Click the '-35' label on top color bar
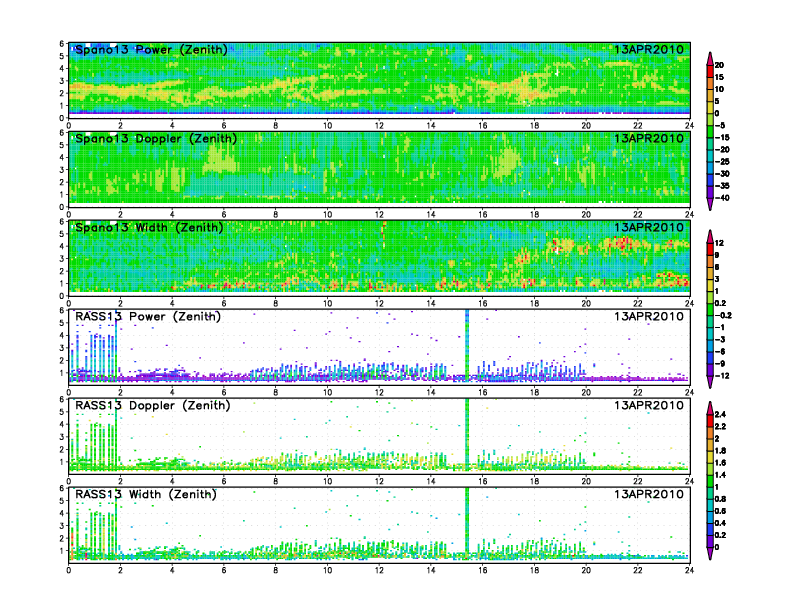 point(722,186)
